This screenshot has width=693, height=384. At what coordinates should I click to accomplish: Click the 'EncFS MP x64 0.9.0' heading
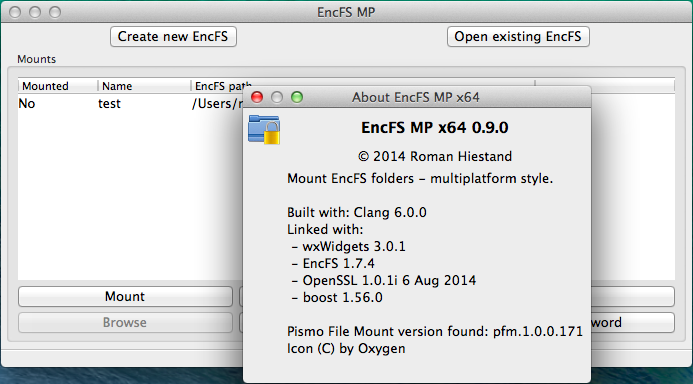pyautogui.click(x=434, y=128)
